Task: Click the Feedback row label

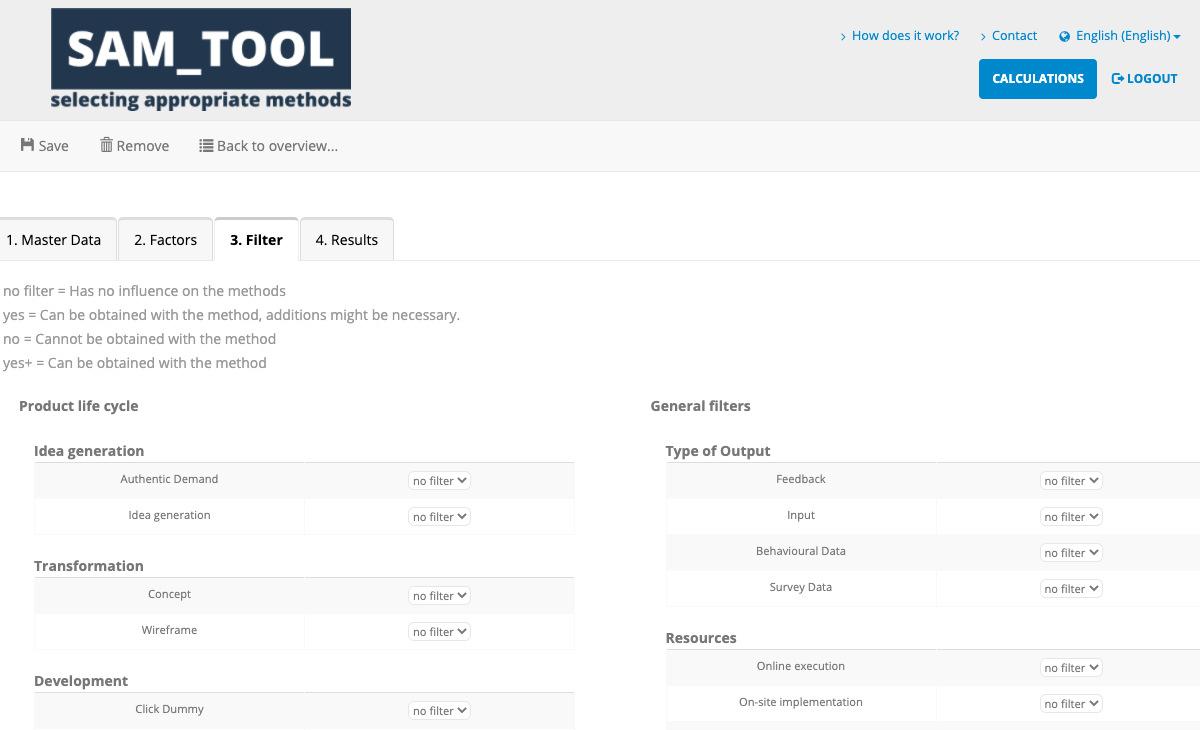Action: (x=801, y=479)
